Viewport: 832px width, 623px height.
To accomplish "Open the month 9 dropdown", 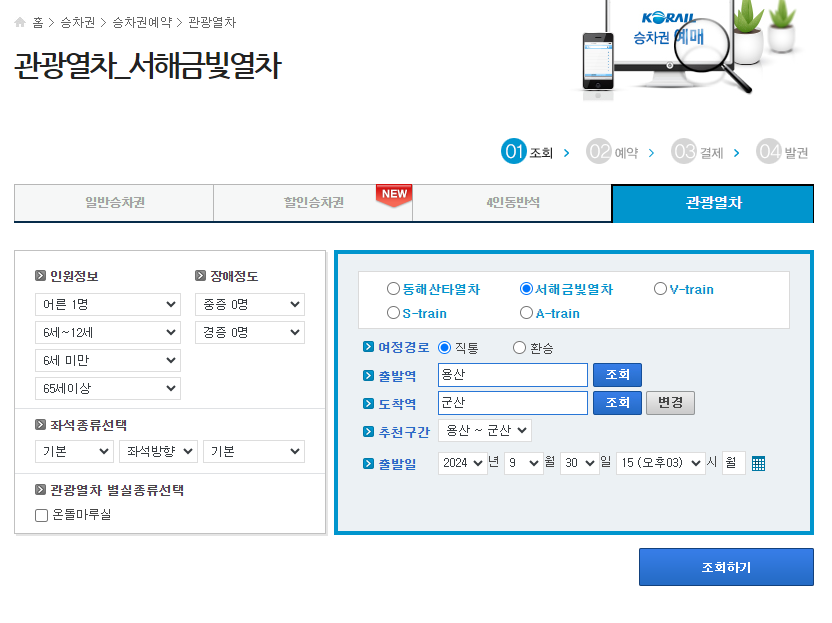I will pyautogui.click(x=523, y=463).
